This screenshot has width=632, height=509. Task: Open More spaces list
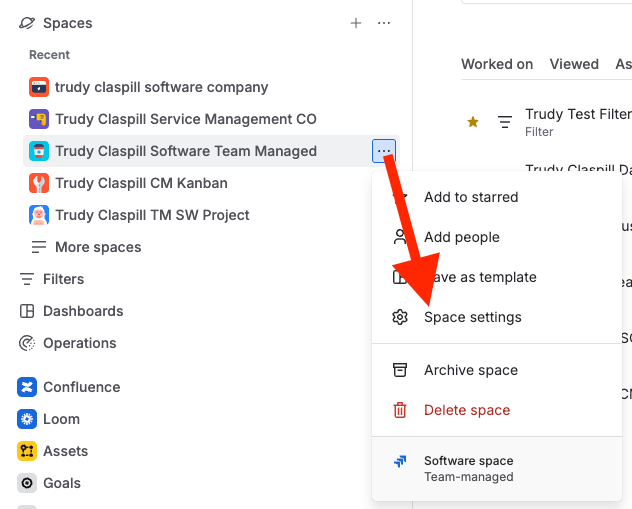tap(98, 247)
